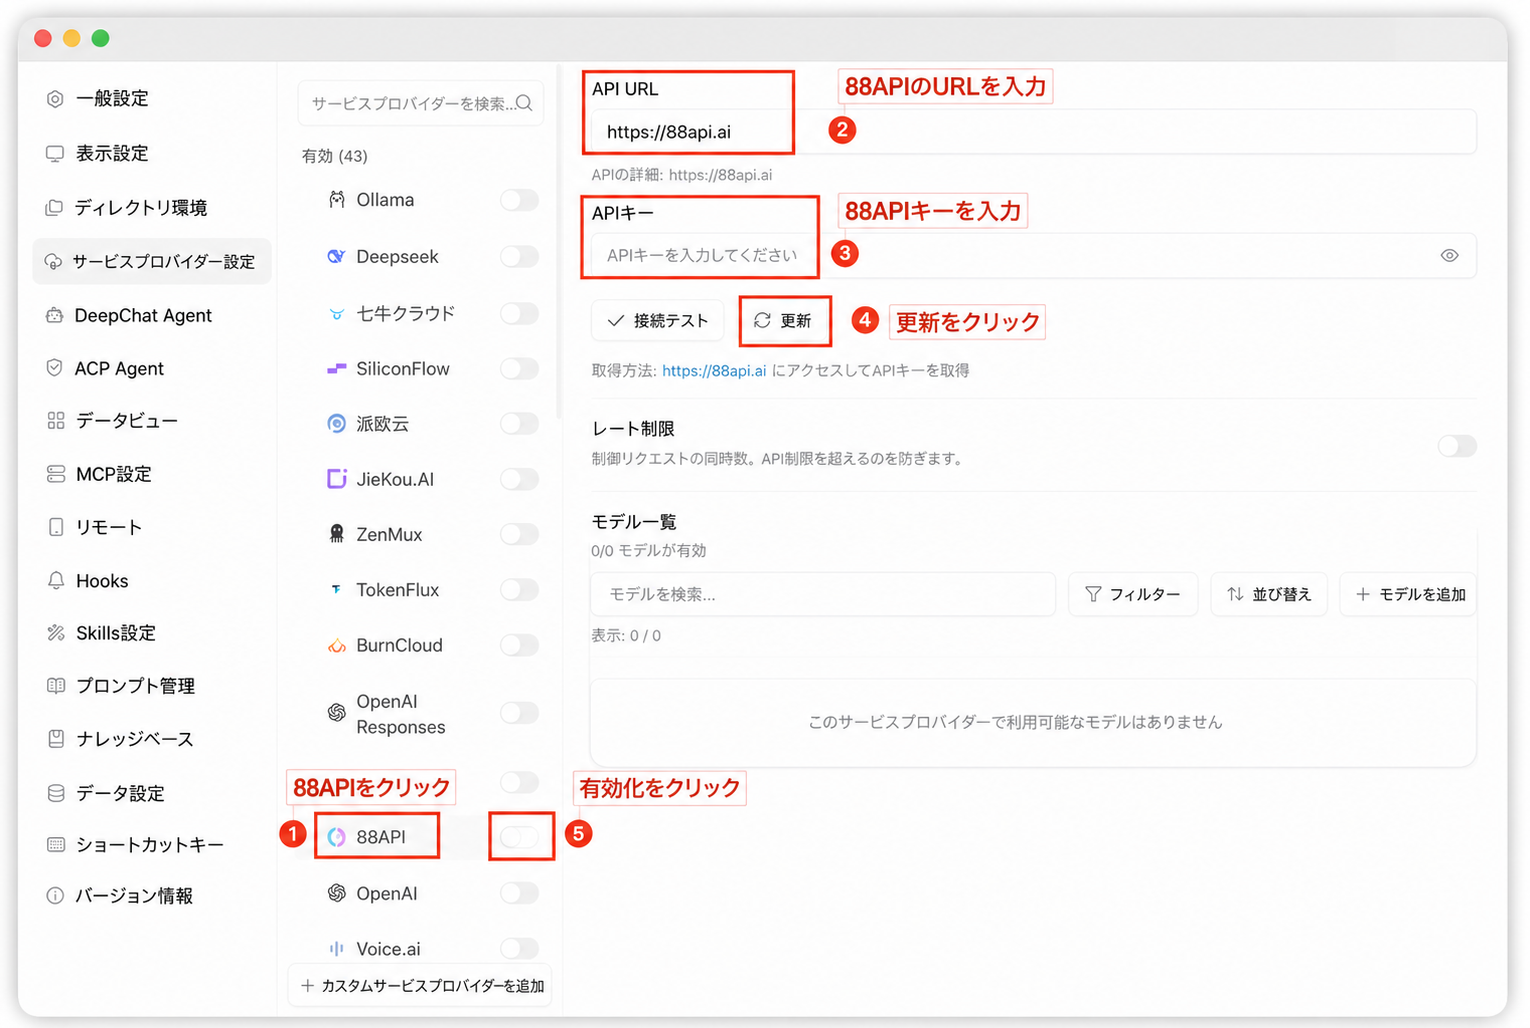
Task: Click the Deepseek whale icon
Action: (337, 257)
